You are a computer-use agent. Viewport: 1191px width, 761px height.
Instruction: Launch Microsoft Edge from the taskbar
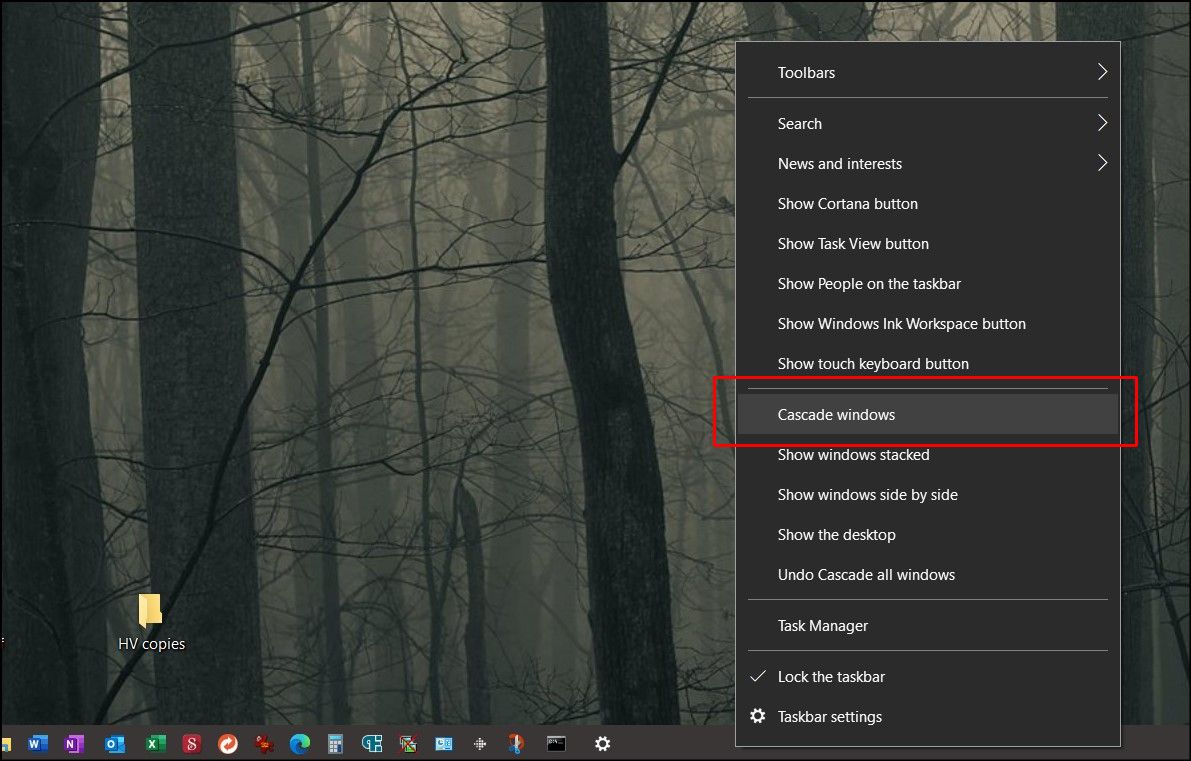(300, 744)
